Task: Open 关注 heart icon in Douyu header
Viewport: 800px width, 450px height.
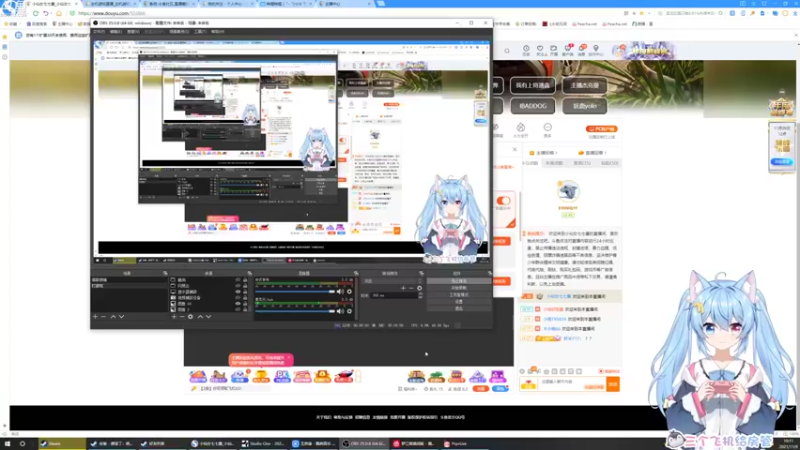Action: [x=540, y=50]
